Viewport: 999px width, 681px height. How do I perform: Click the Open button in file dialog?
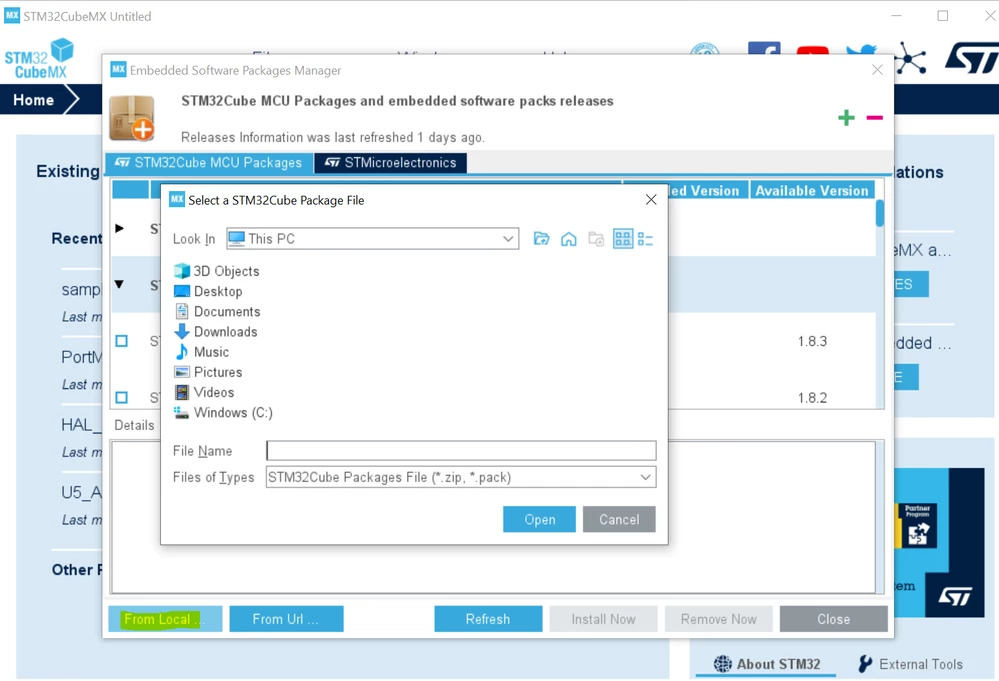tap(540, 519)
